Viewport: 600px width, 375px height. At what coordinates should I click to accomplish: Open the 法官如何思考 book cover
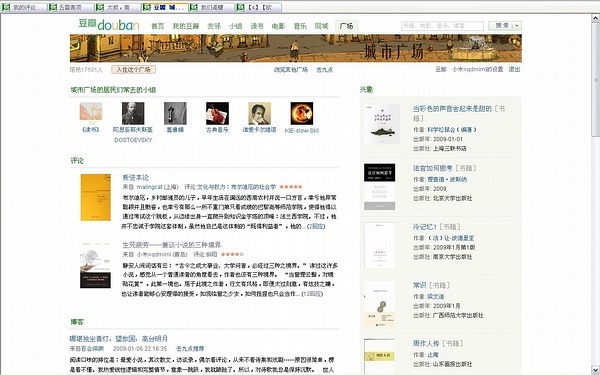coord(380,187)
